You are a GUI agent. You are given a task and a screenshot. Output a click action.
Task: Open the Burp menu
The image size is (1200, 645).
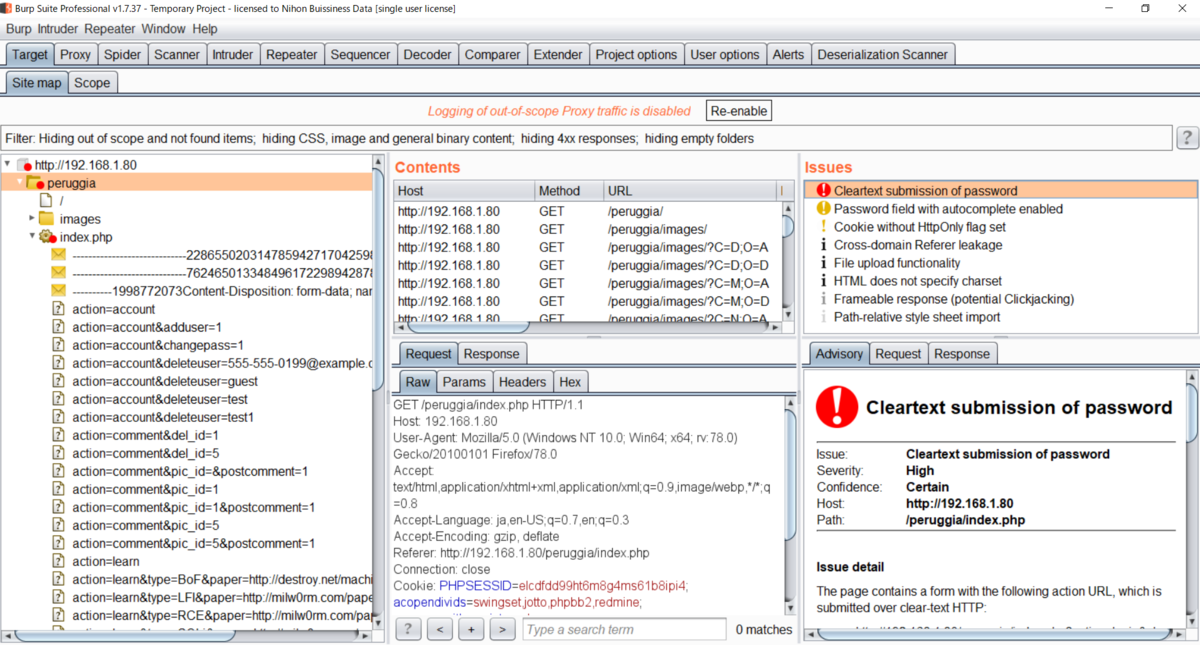point(19,29)
